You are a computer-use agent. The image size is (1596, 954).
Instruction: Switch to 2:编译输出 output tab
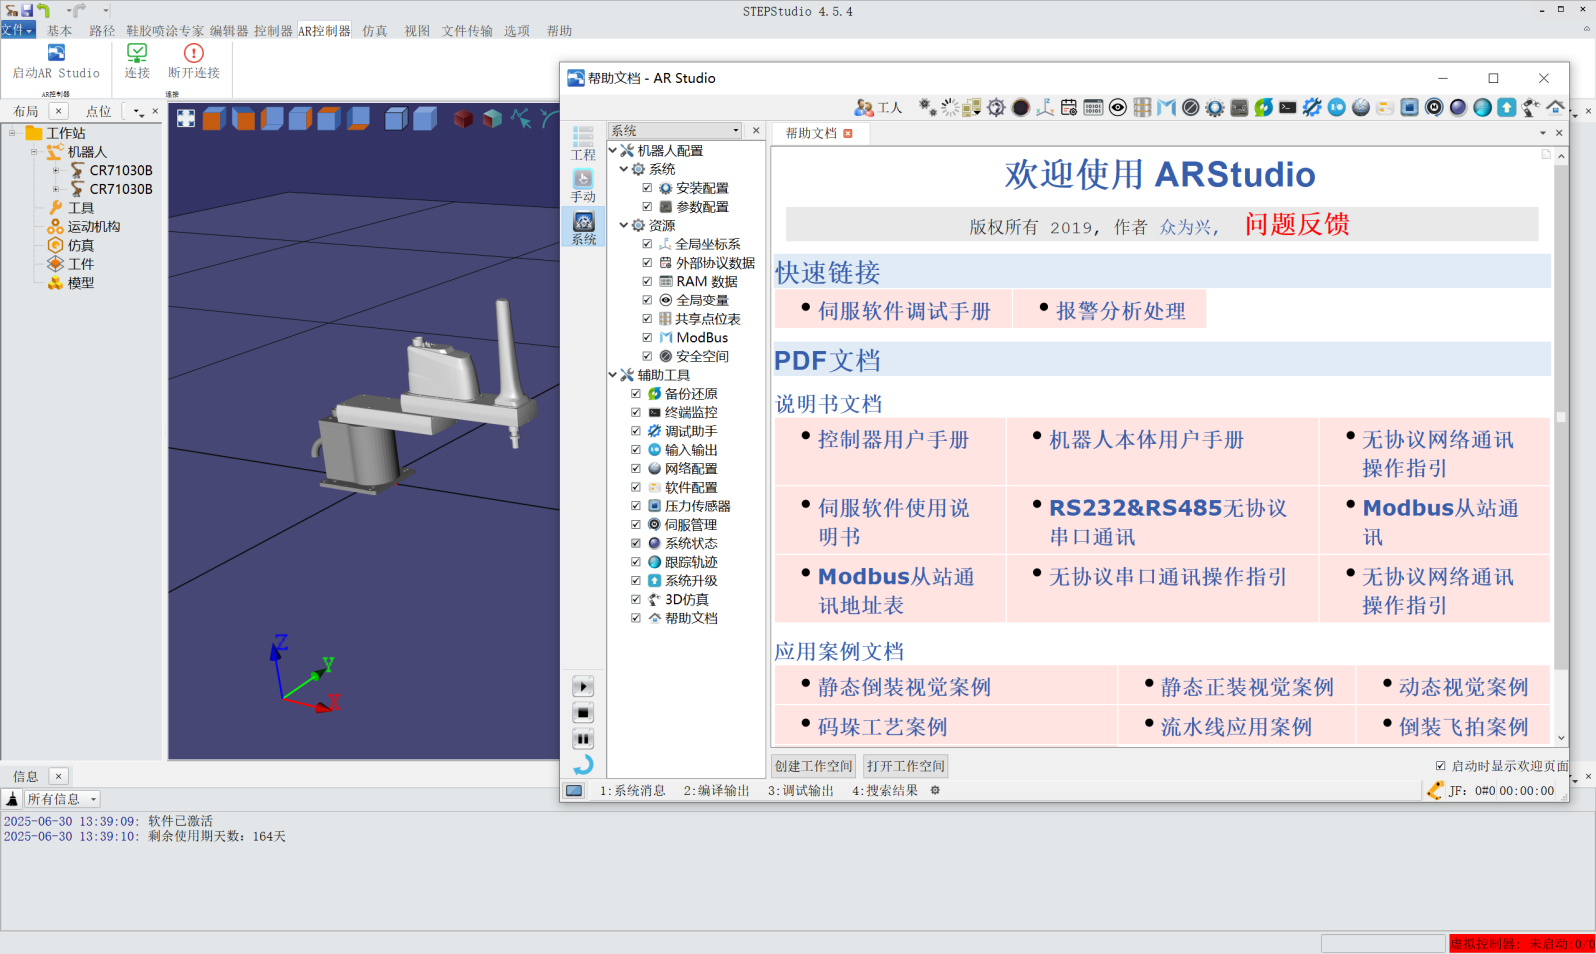716,791
